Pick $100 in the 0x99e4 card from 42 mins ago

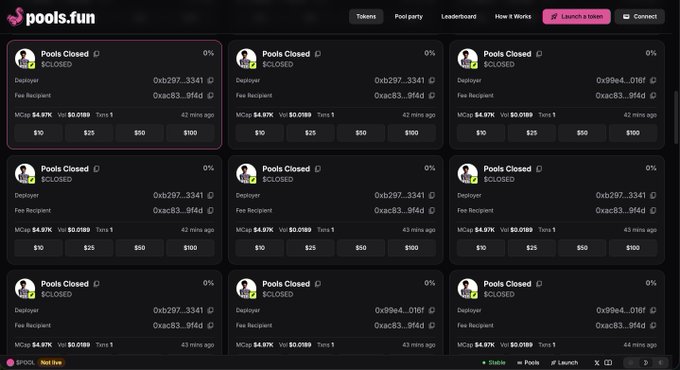(x=633, y=133)
